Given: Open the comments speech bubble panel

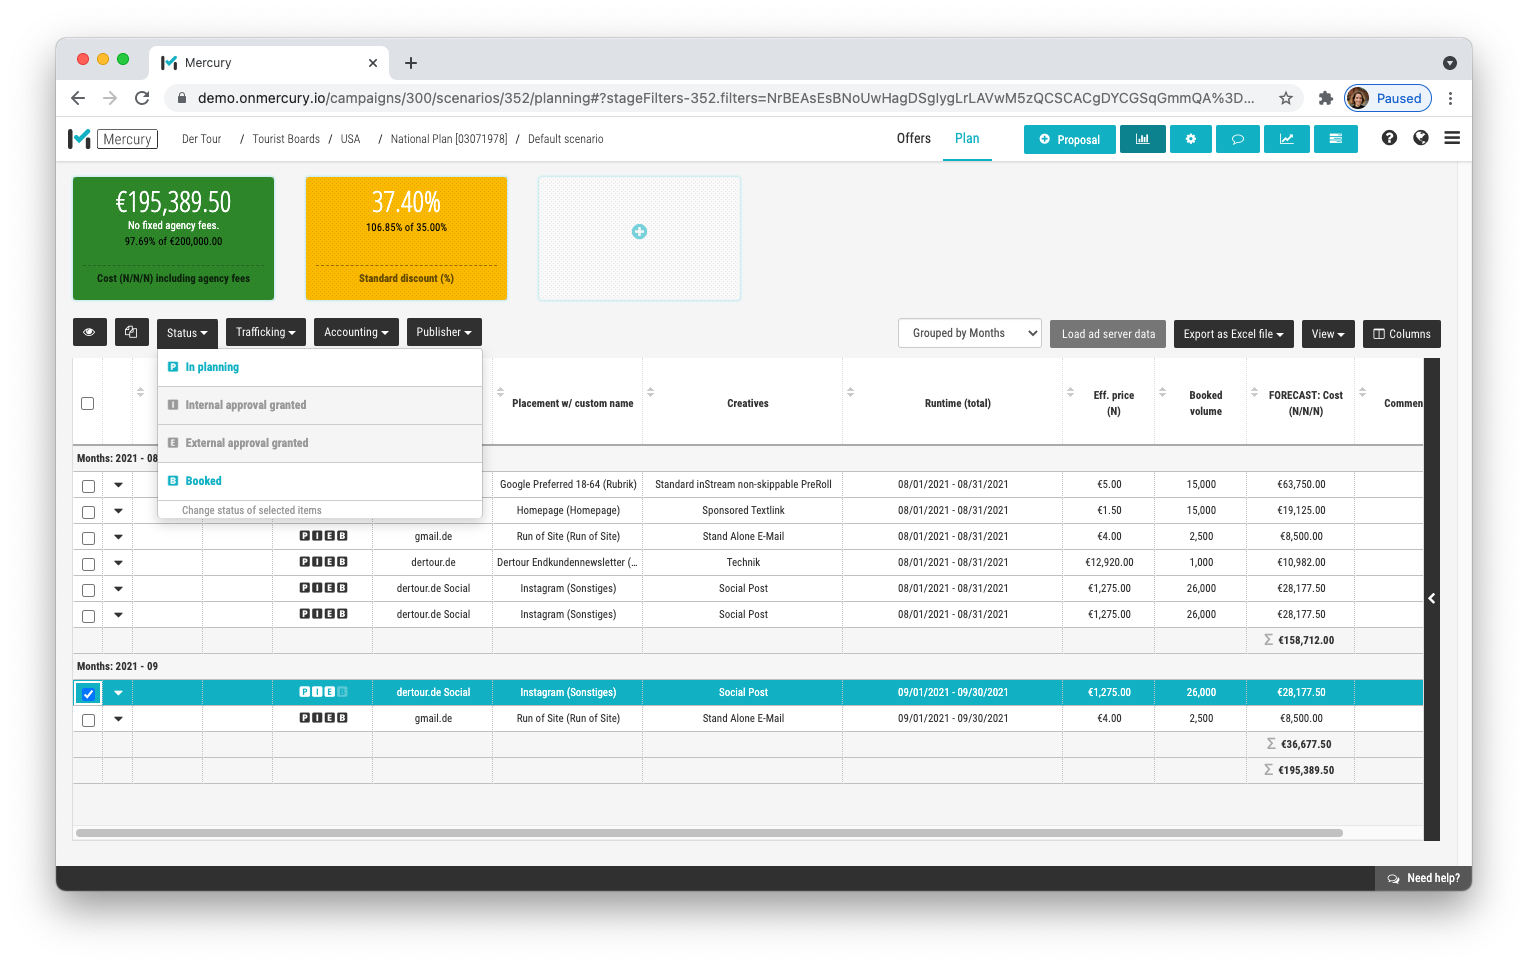Looking at the screenshot, I should [1238, 139].
